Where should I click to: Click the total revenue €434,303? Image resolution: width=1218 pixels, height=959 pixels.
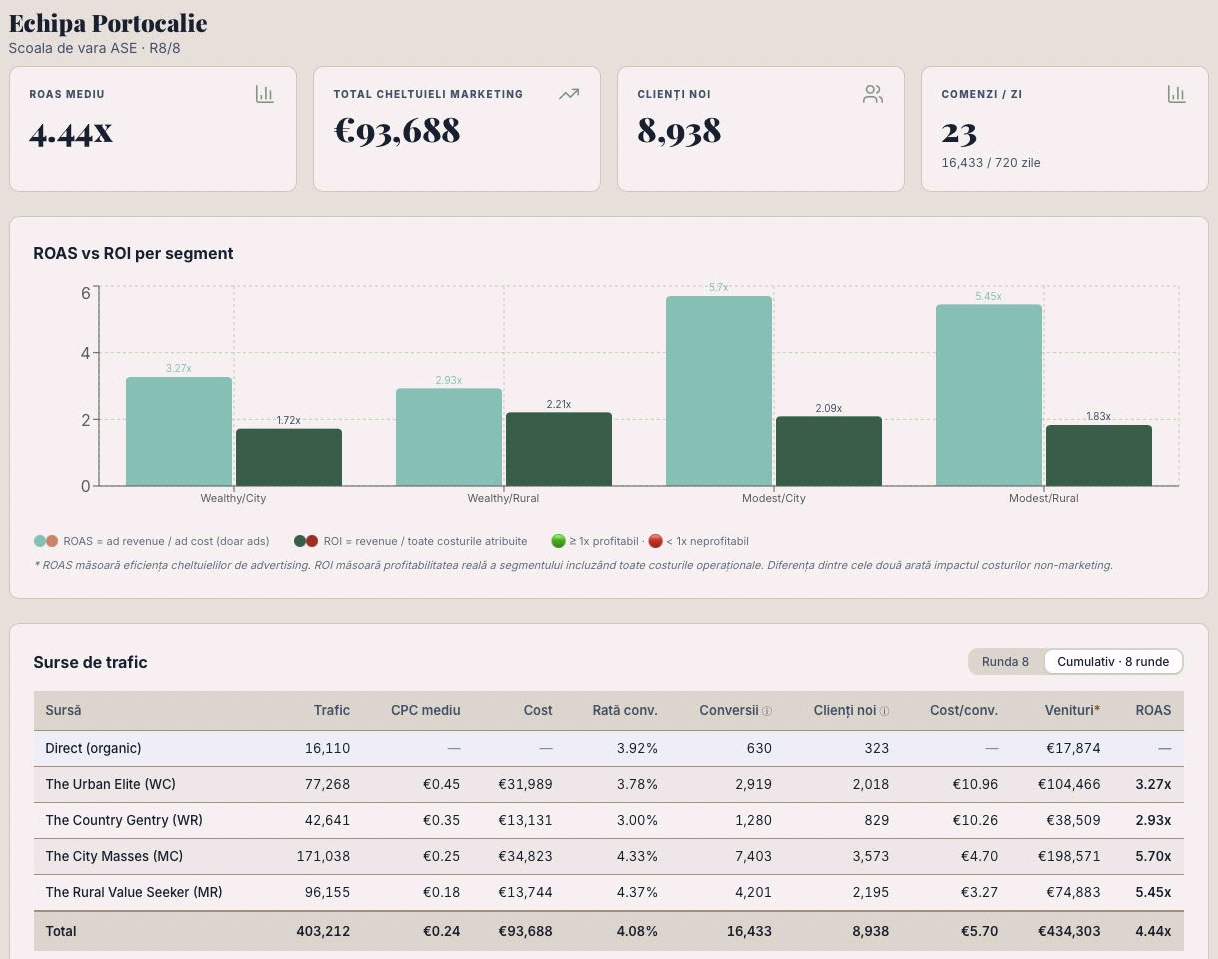[1069, 931]
